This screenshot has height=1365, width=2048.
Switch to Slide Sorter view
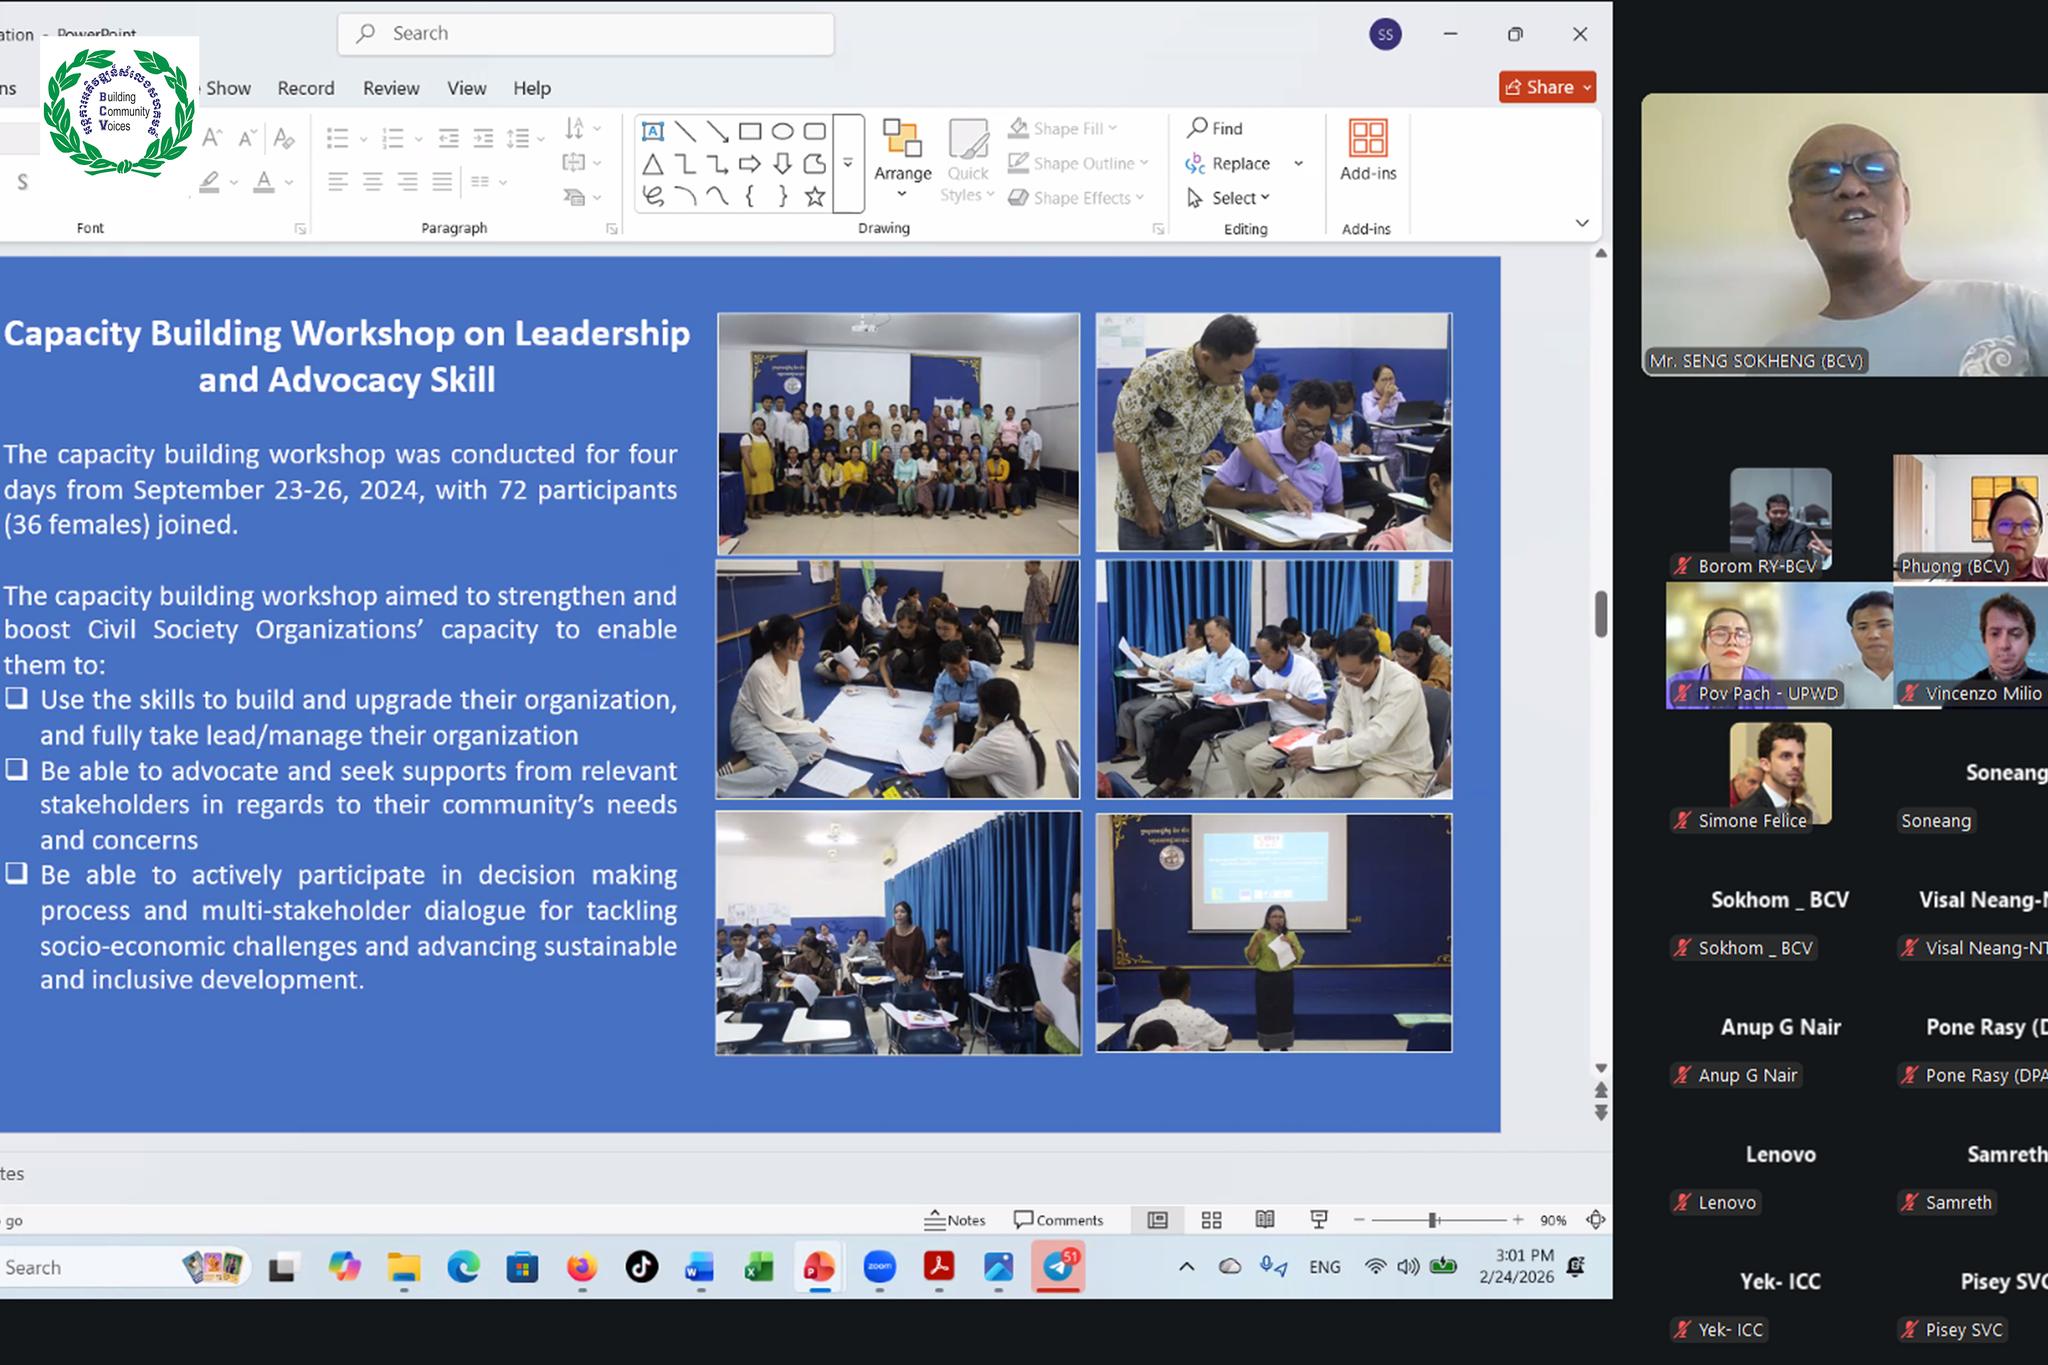coord(1211,1220)
